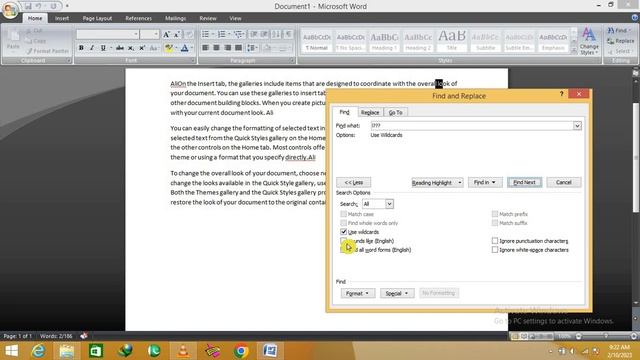Viewport: 640px width, 360px height.
Task: Click the No Formatting button
Action: point(439,293)
